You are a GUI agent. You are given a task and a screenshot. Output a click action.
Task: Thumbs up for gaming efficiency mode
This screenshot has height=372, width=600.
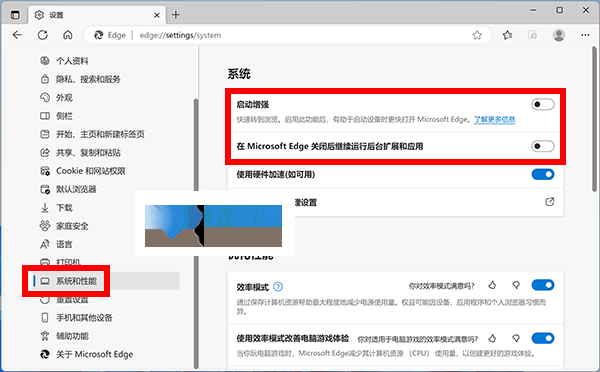click(492, 338)
